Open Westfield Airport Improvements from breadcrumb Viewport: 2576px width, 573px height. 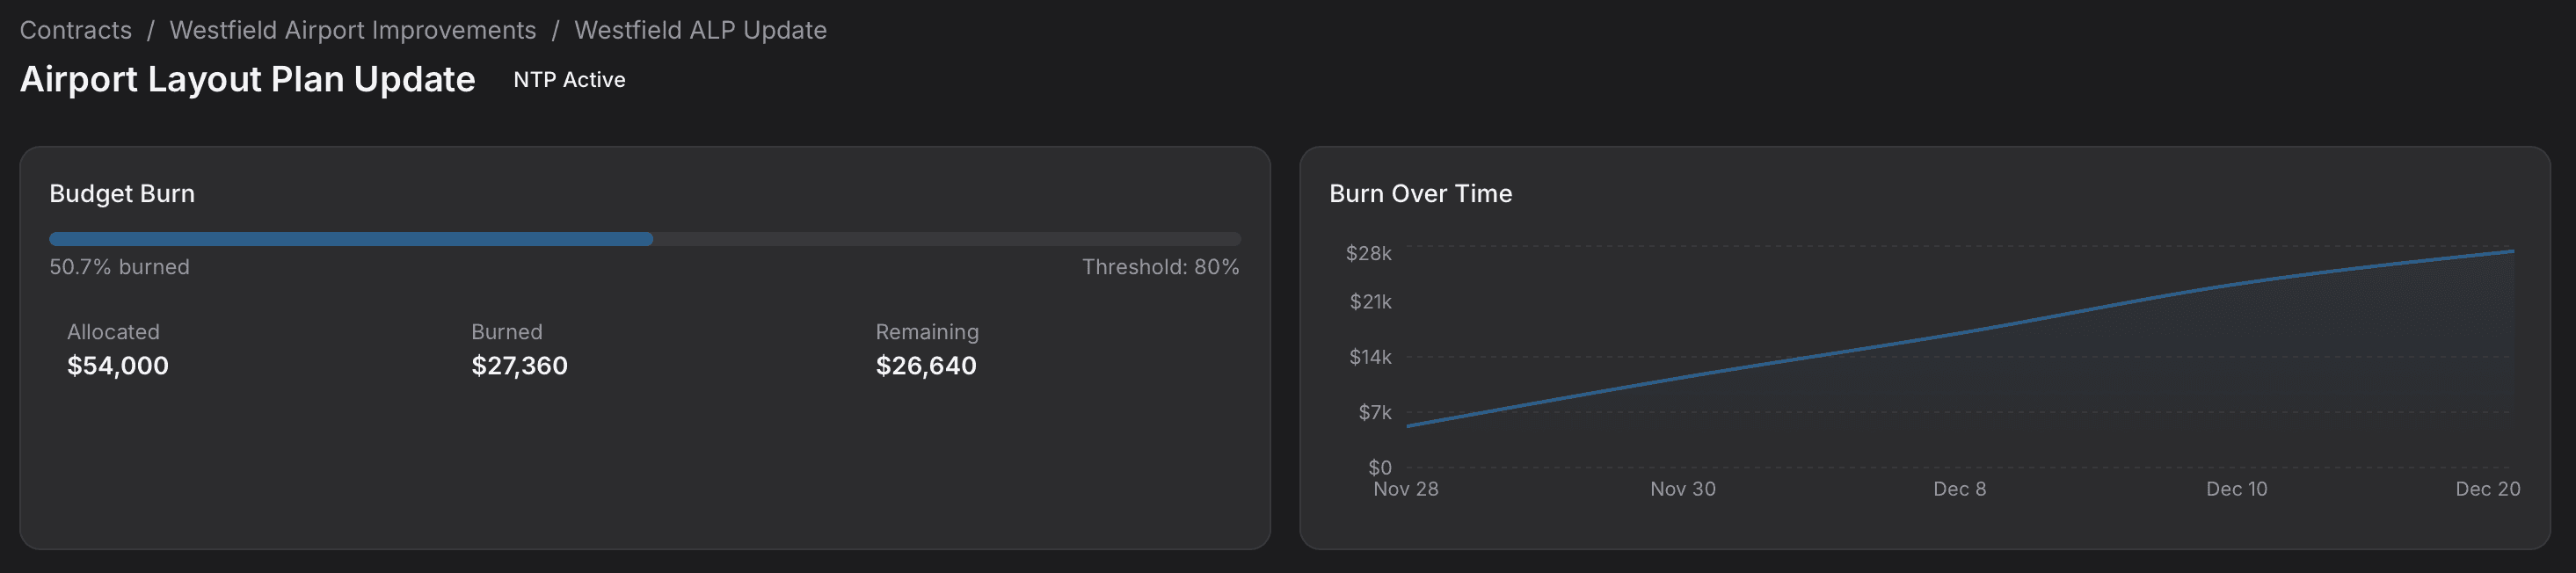click(353, 30)
